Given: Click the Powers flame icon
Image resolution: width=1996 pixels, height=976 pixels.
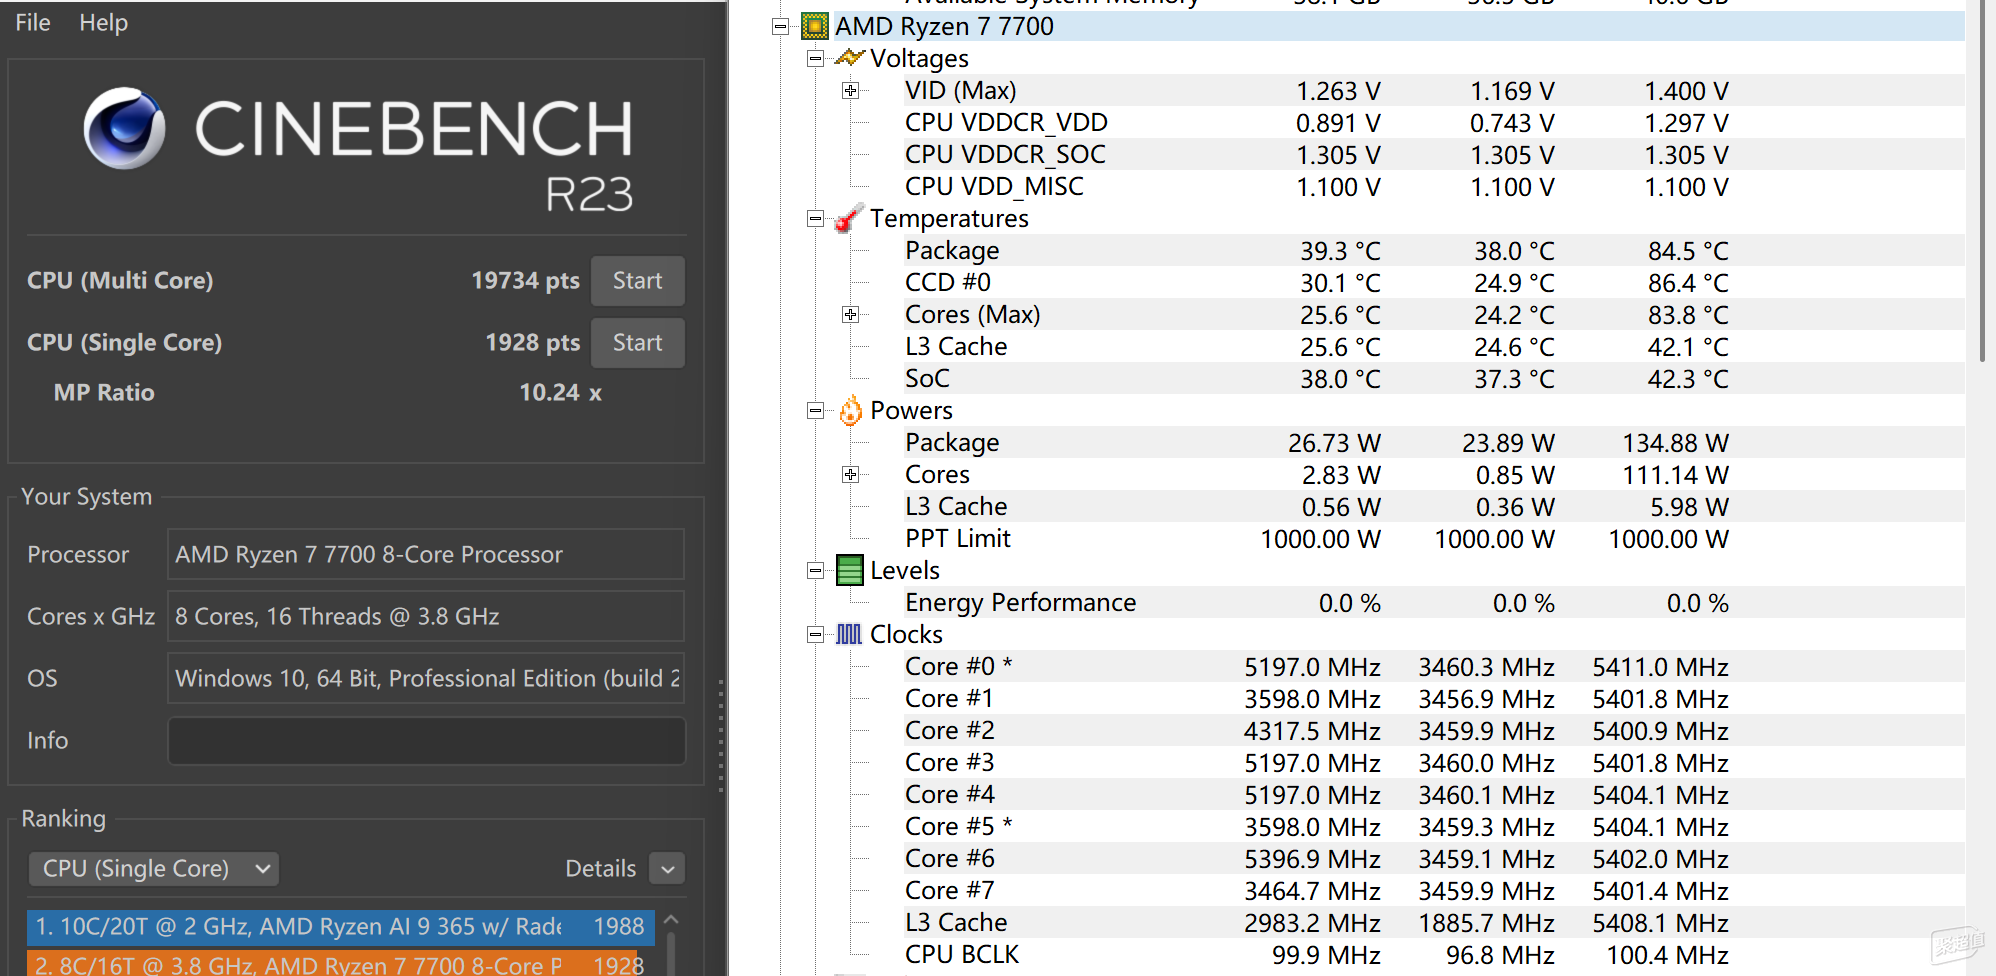Looking at the screenshot, I should point(850,410).
